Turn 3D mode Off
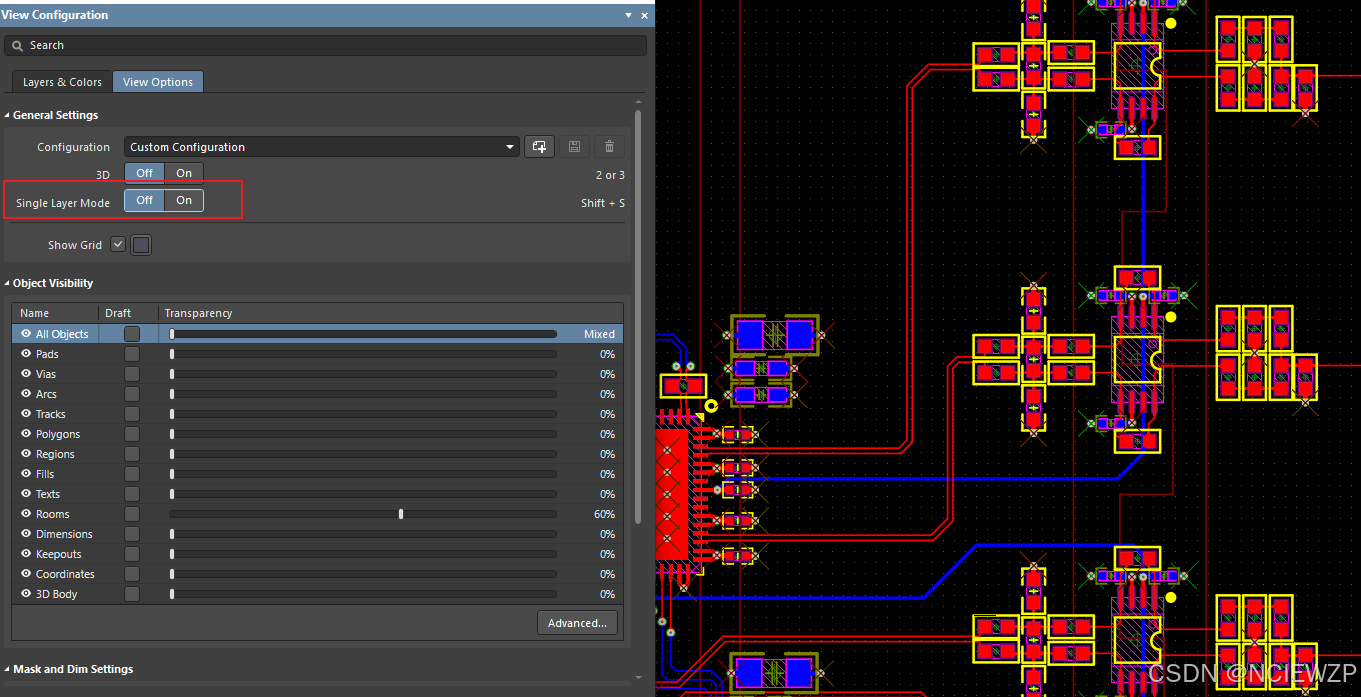Screen dimensions: 1361x697 pos(145,173)
